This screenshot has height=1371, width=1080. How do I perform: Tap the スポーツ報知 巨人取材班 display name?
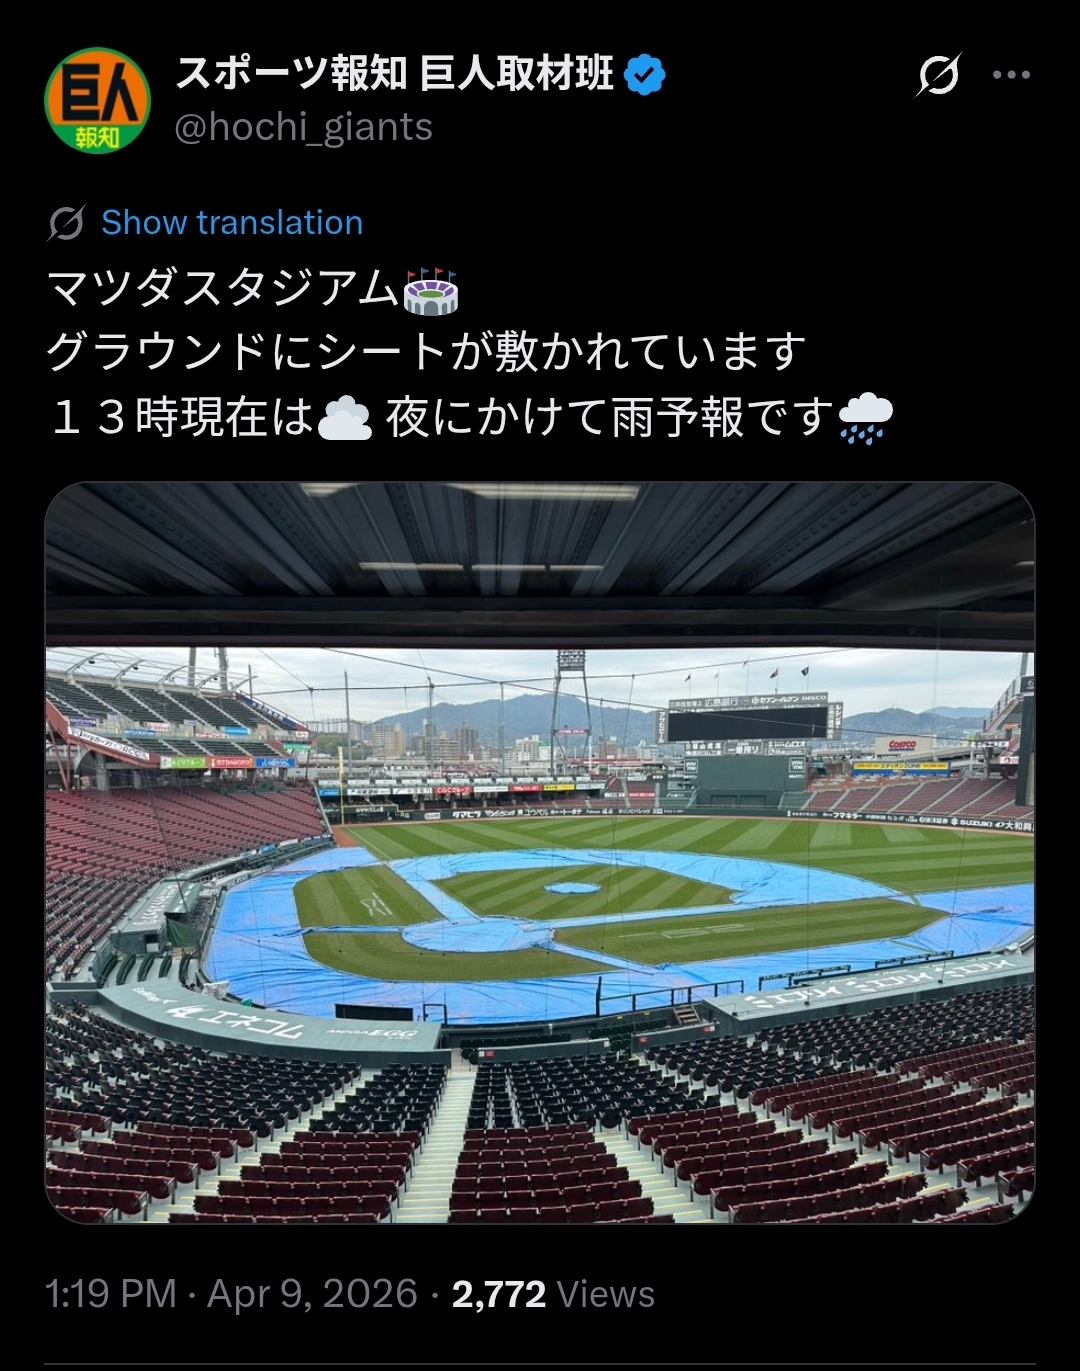click(395, 74)
